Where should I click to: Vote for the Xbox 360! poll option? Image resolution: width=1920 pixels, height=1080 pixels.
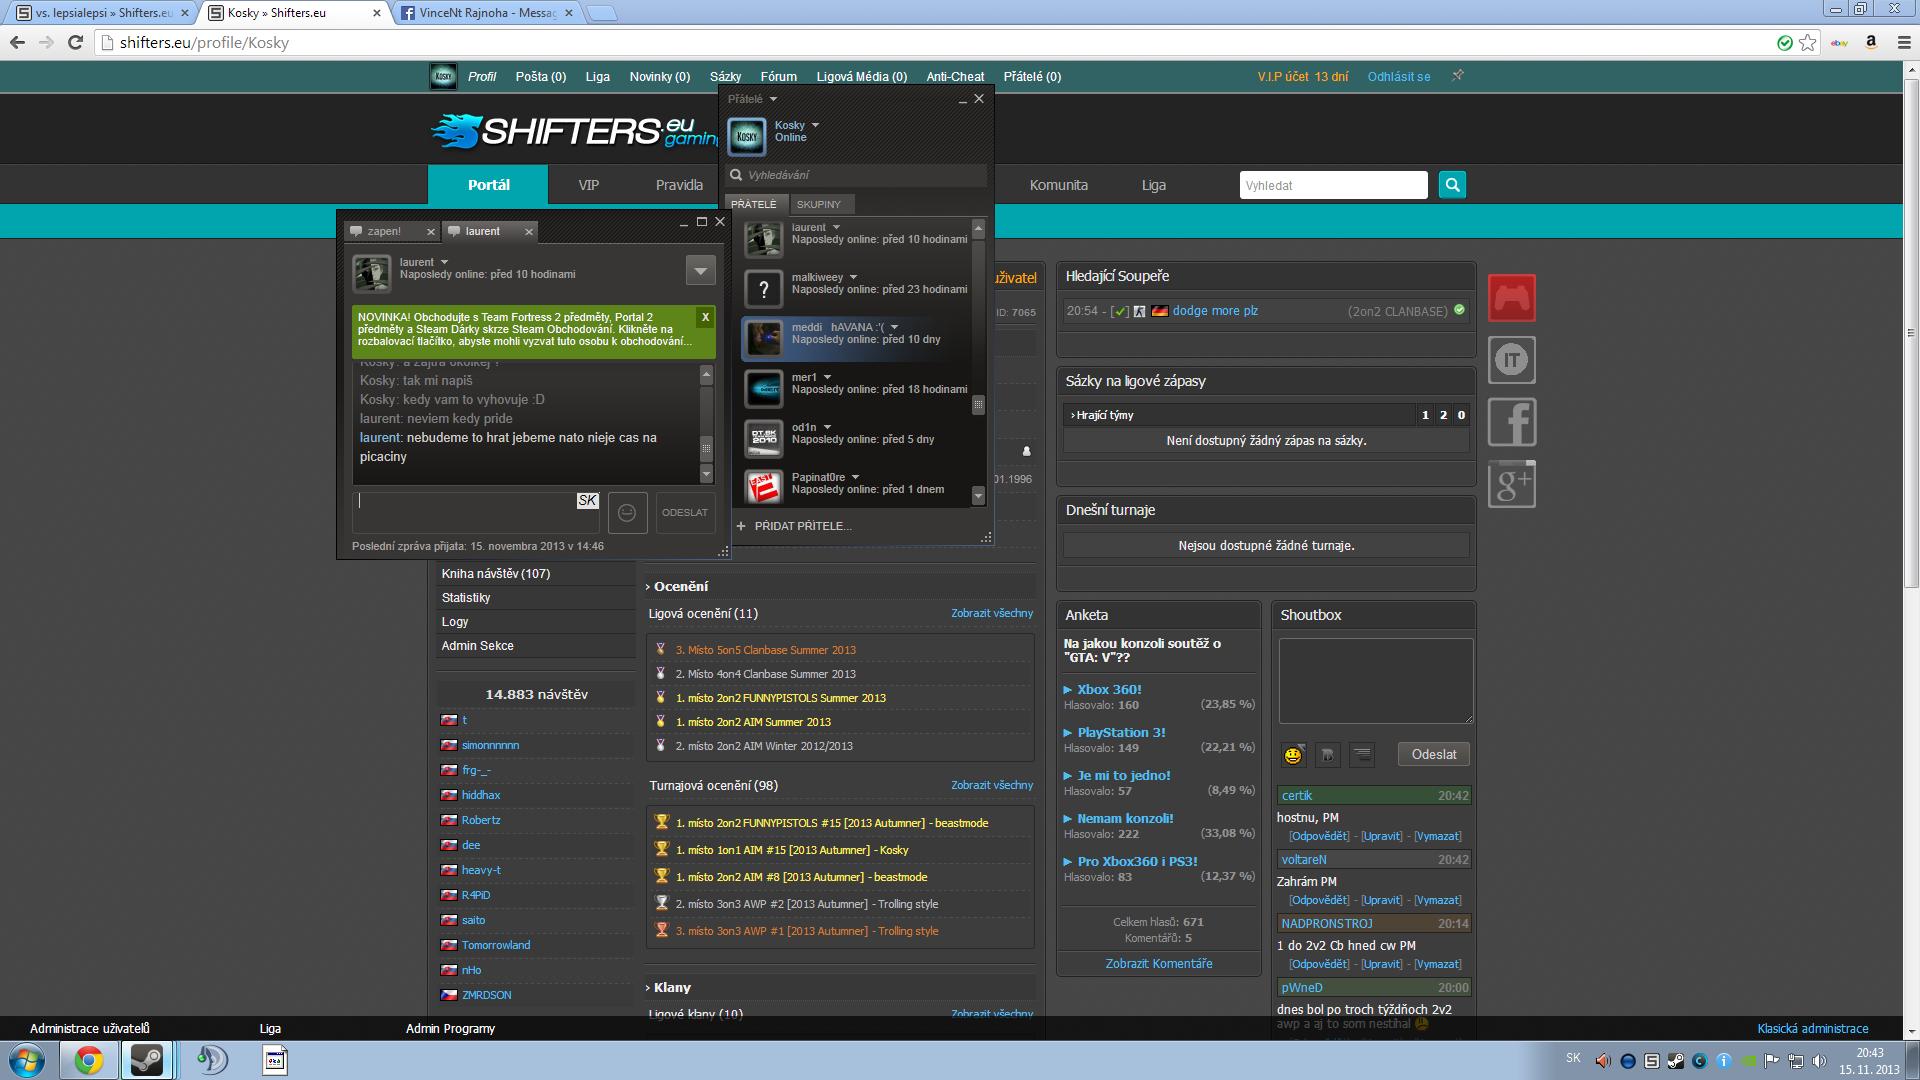[x=1109, y=689]
